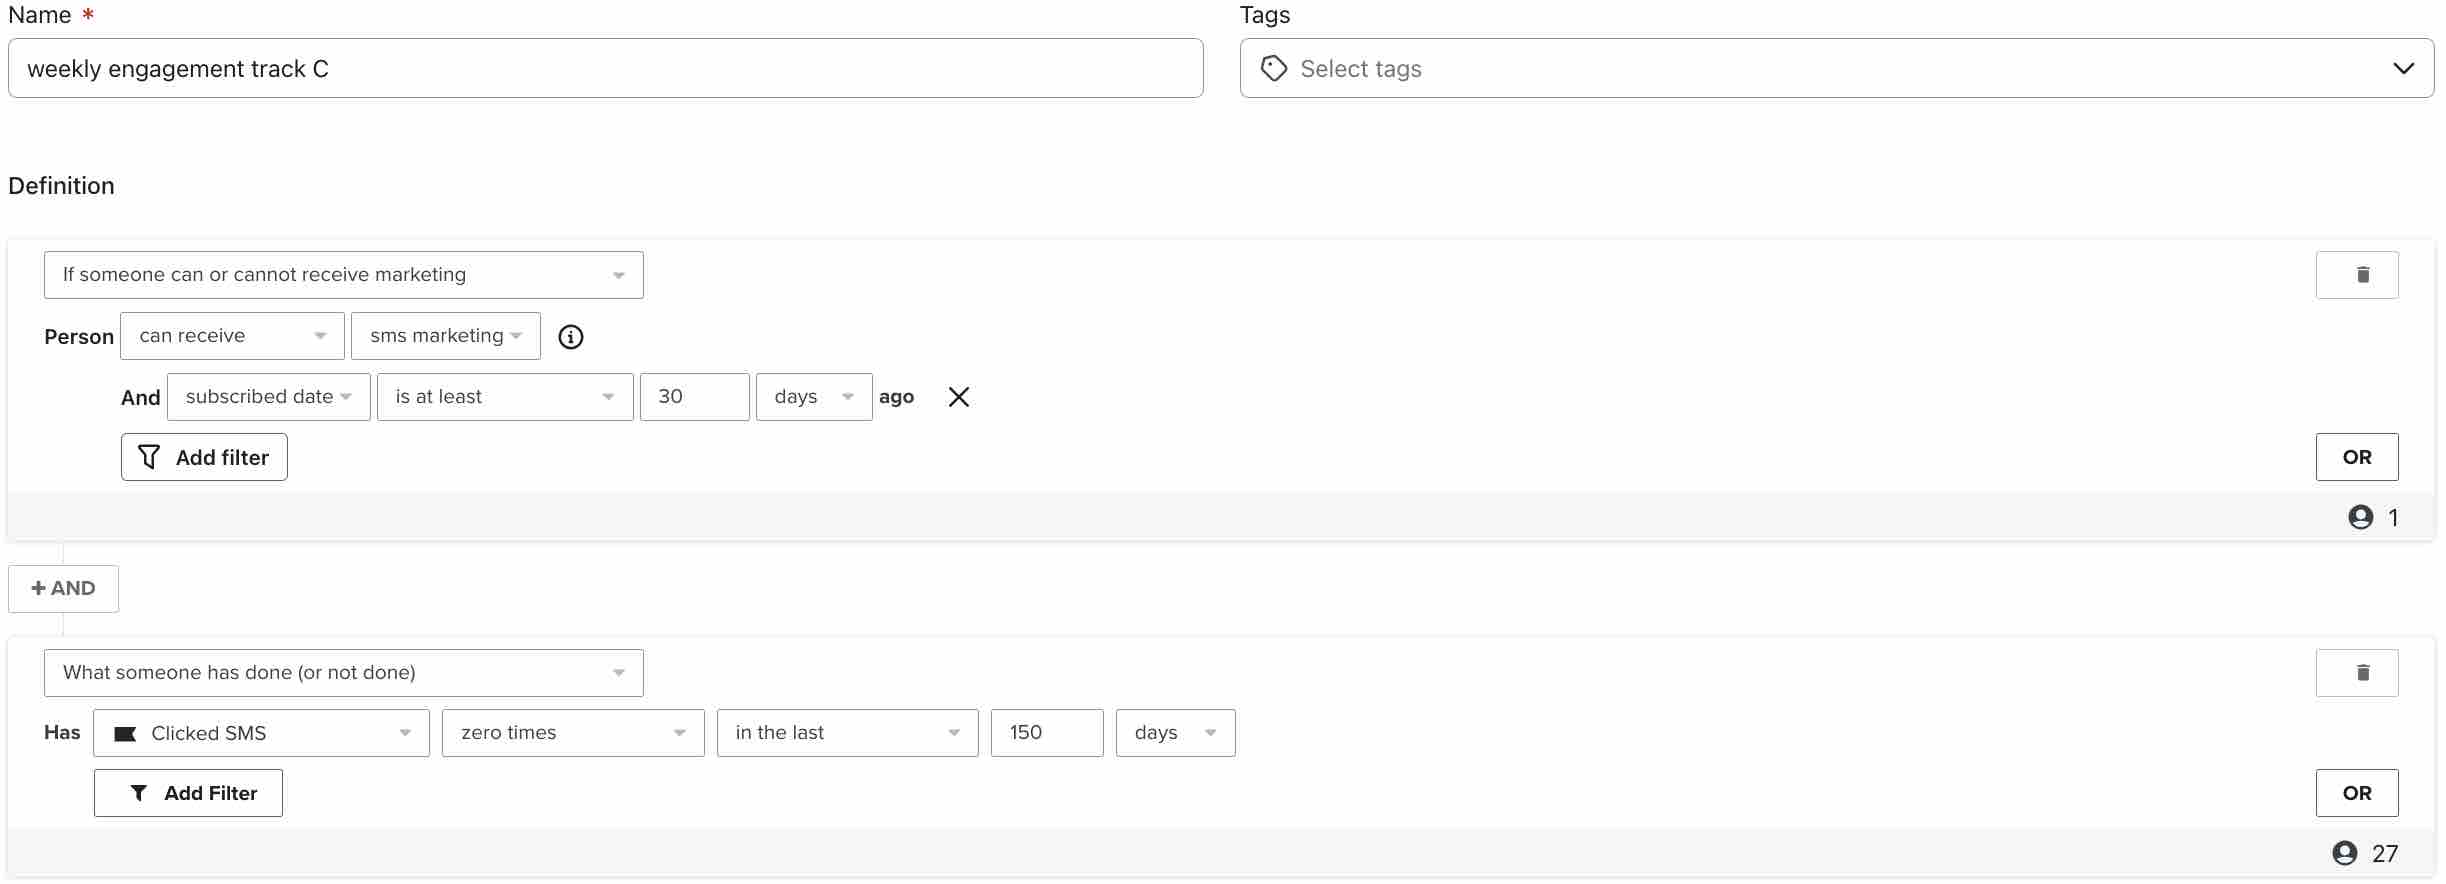Delete the Clicked SMS condition block
The image size is (2446, 884).
[2356, 673]
